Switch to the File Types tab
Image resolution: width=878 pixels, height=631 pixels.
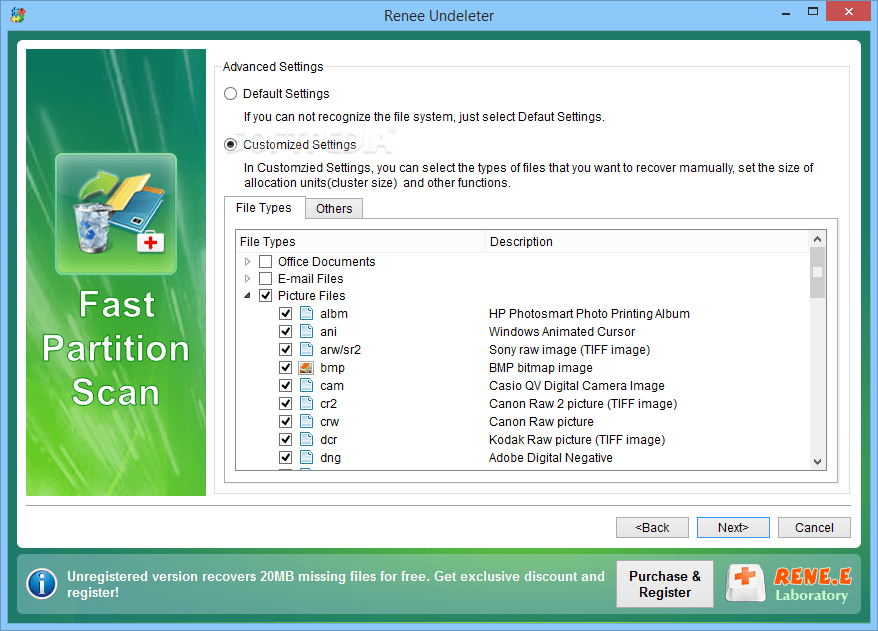click(x=264, y=208)
